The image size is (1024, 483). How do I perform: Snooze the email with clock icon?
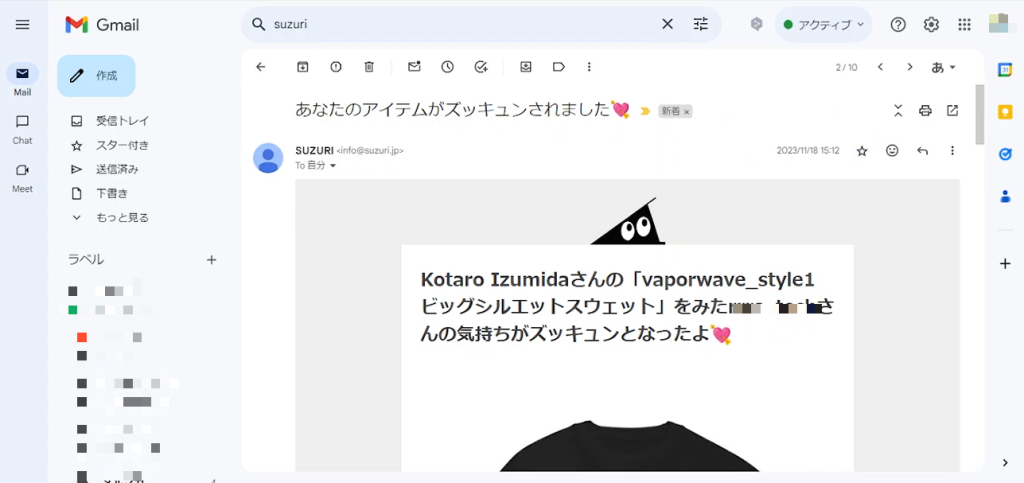447,67
